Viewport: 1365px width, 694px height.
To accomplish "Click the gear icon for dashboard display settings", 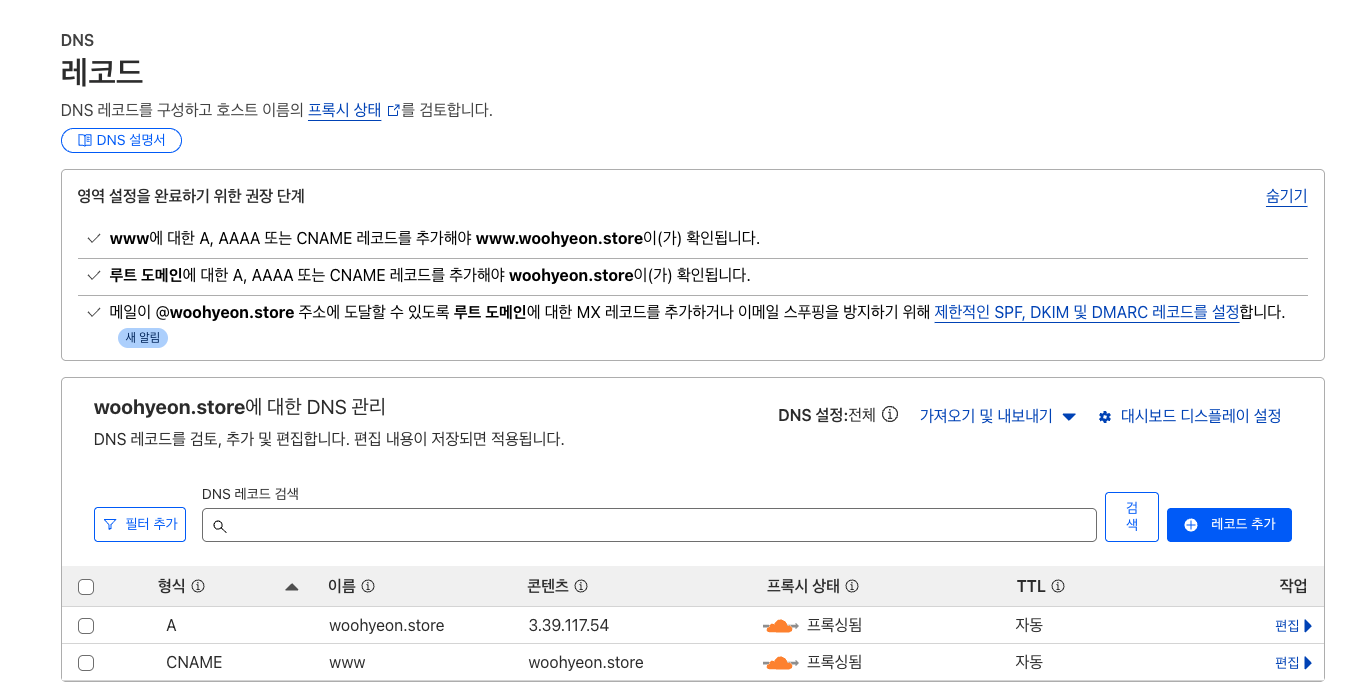I will coord(1105,417).
